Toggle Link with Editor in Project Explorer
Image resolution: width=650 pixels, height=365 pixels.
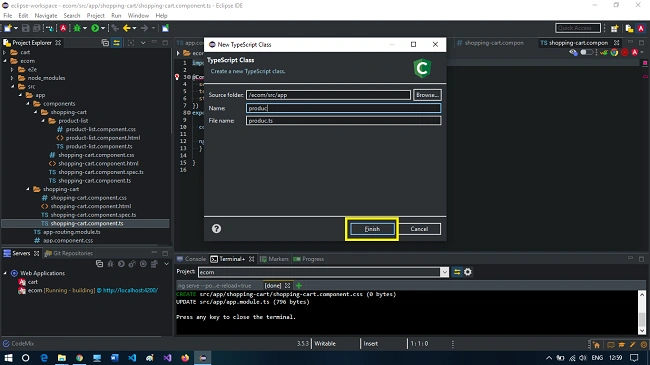point(116,43)
